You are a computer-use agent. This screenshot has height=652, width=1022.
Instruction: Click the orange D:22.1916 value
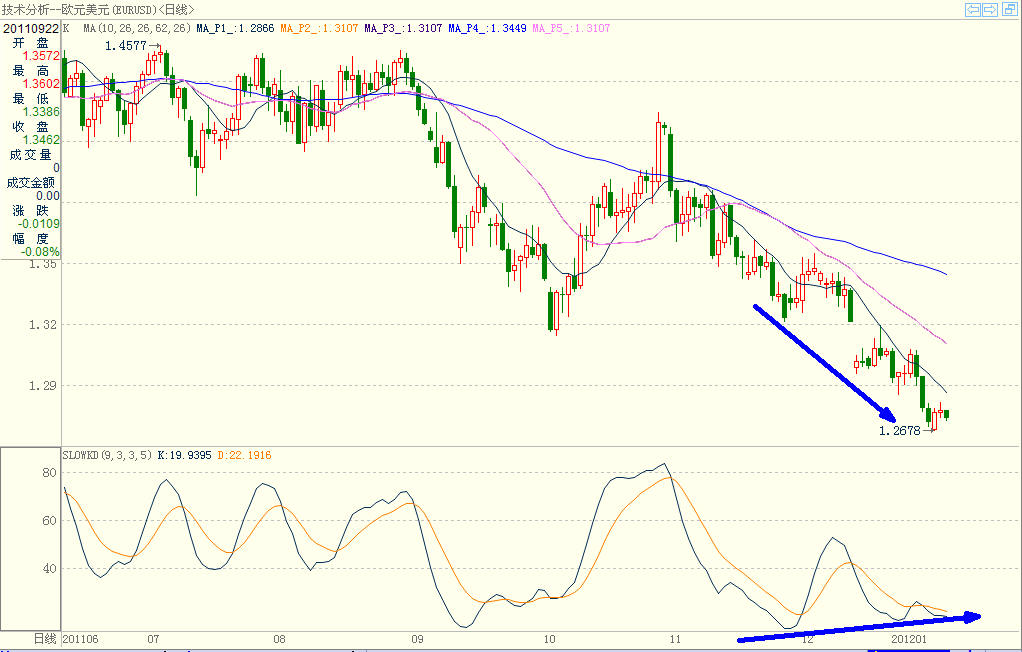pos(244,455)
